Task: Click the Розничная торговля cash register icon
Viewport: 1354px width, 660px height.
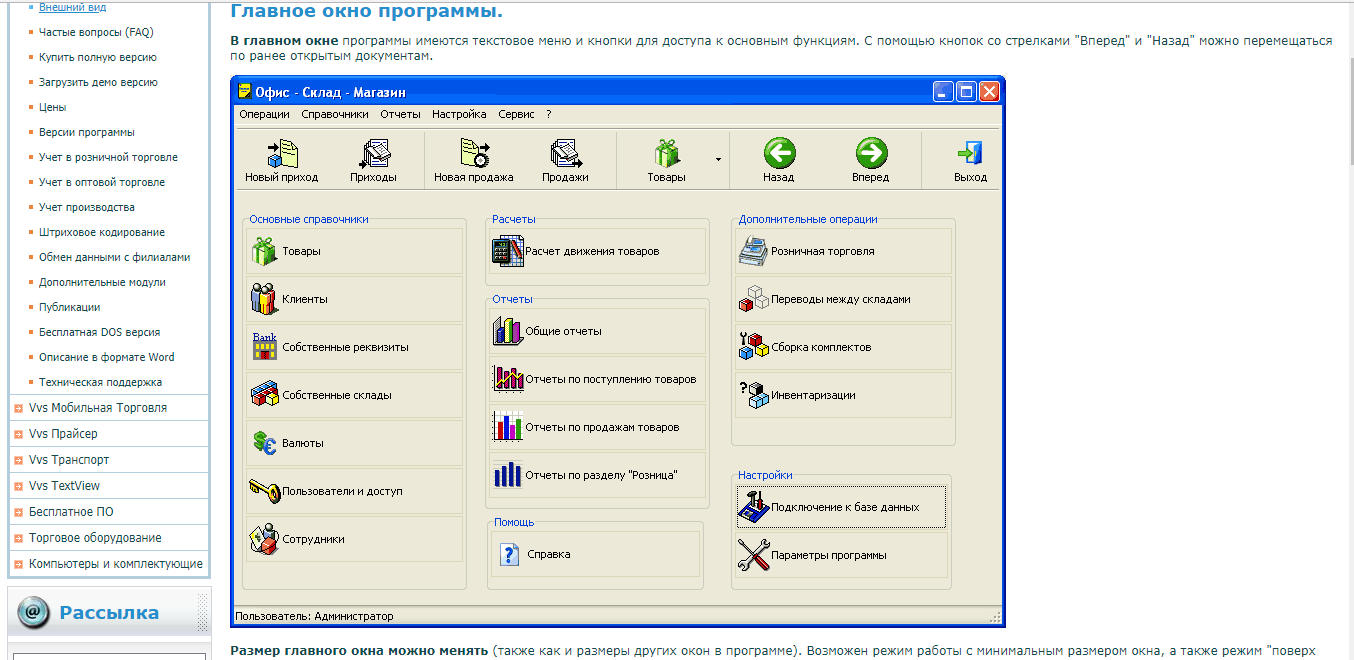Action: [753, 251]
